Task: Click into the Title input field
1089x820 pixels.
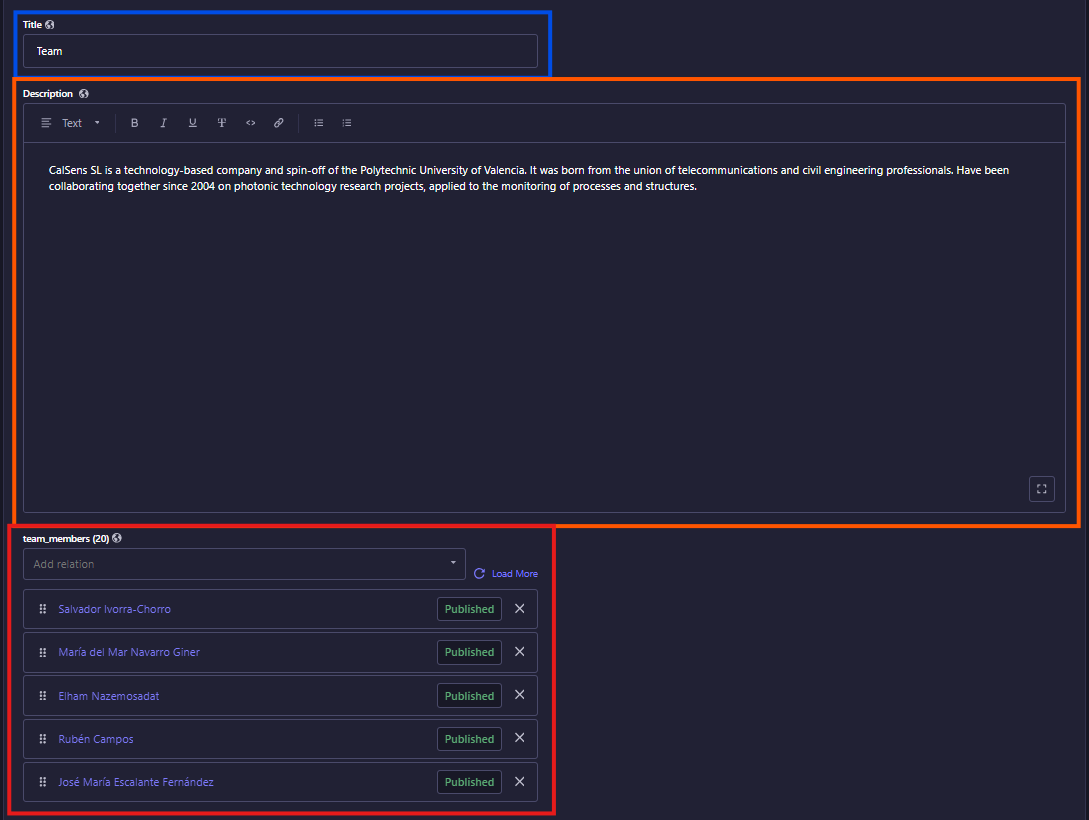Action: coord(280,51)
